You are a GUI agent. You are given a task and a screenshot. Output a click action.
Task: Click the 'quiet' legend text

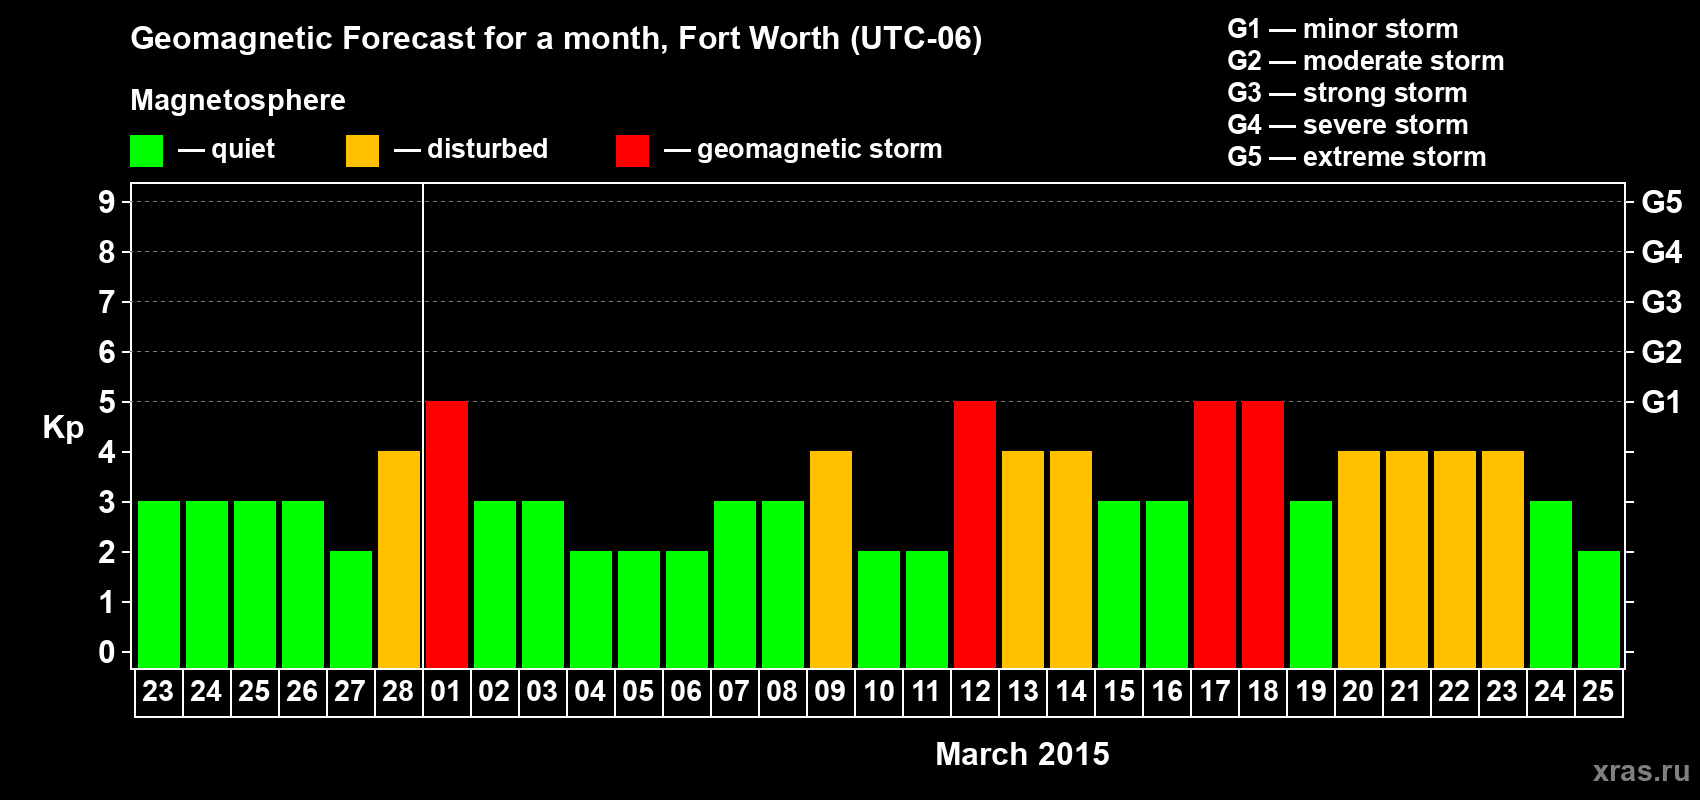coord(243,150)
